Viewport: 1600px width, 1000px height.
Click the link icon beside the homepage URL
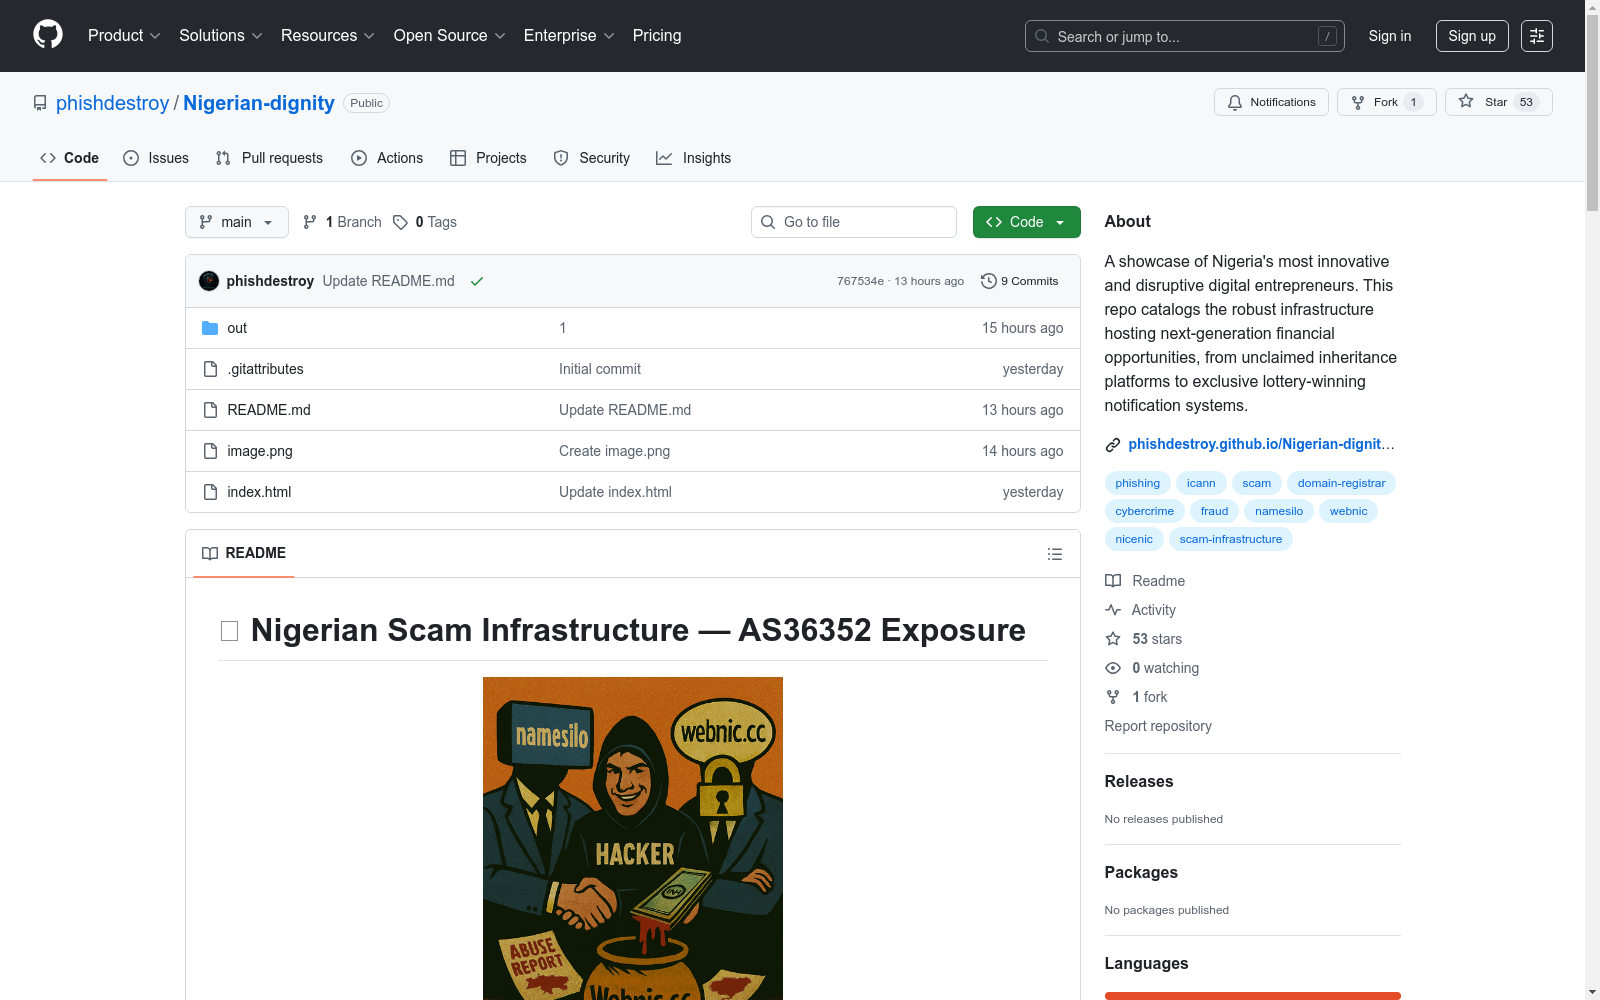coord(1113,444)
